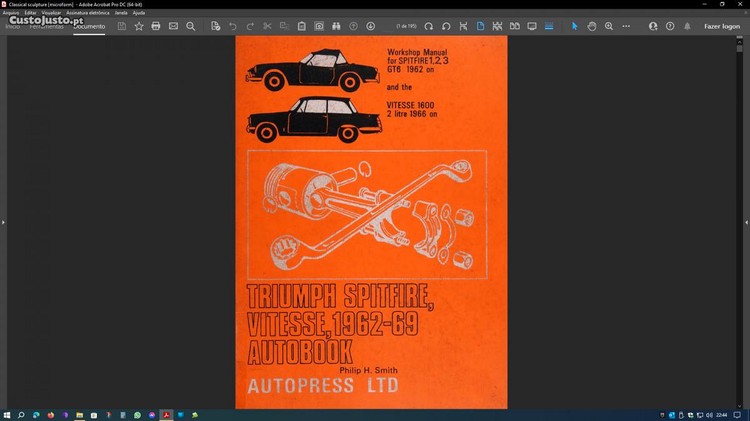This screenshot has width=750, height=421.
Task: Open the search magnifier tool
Action: click(191, 26)
